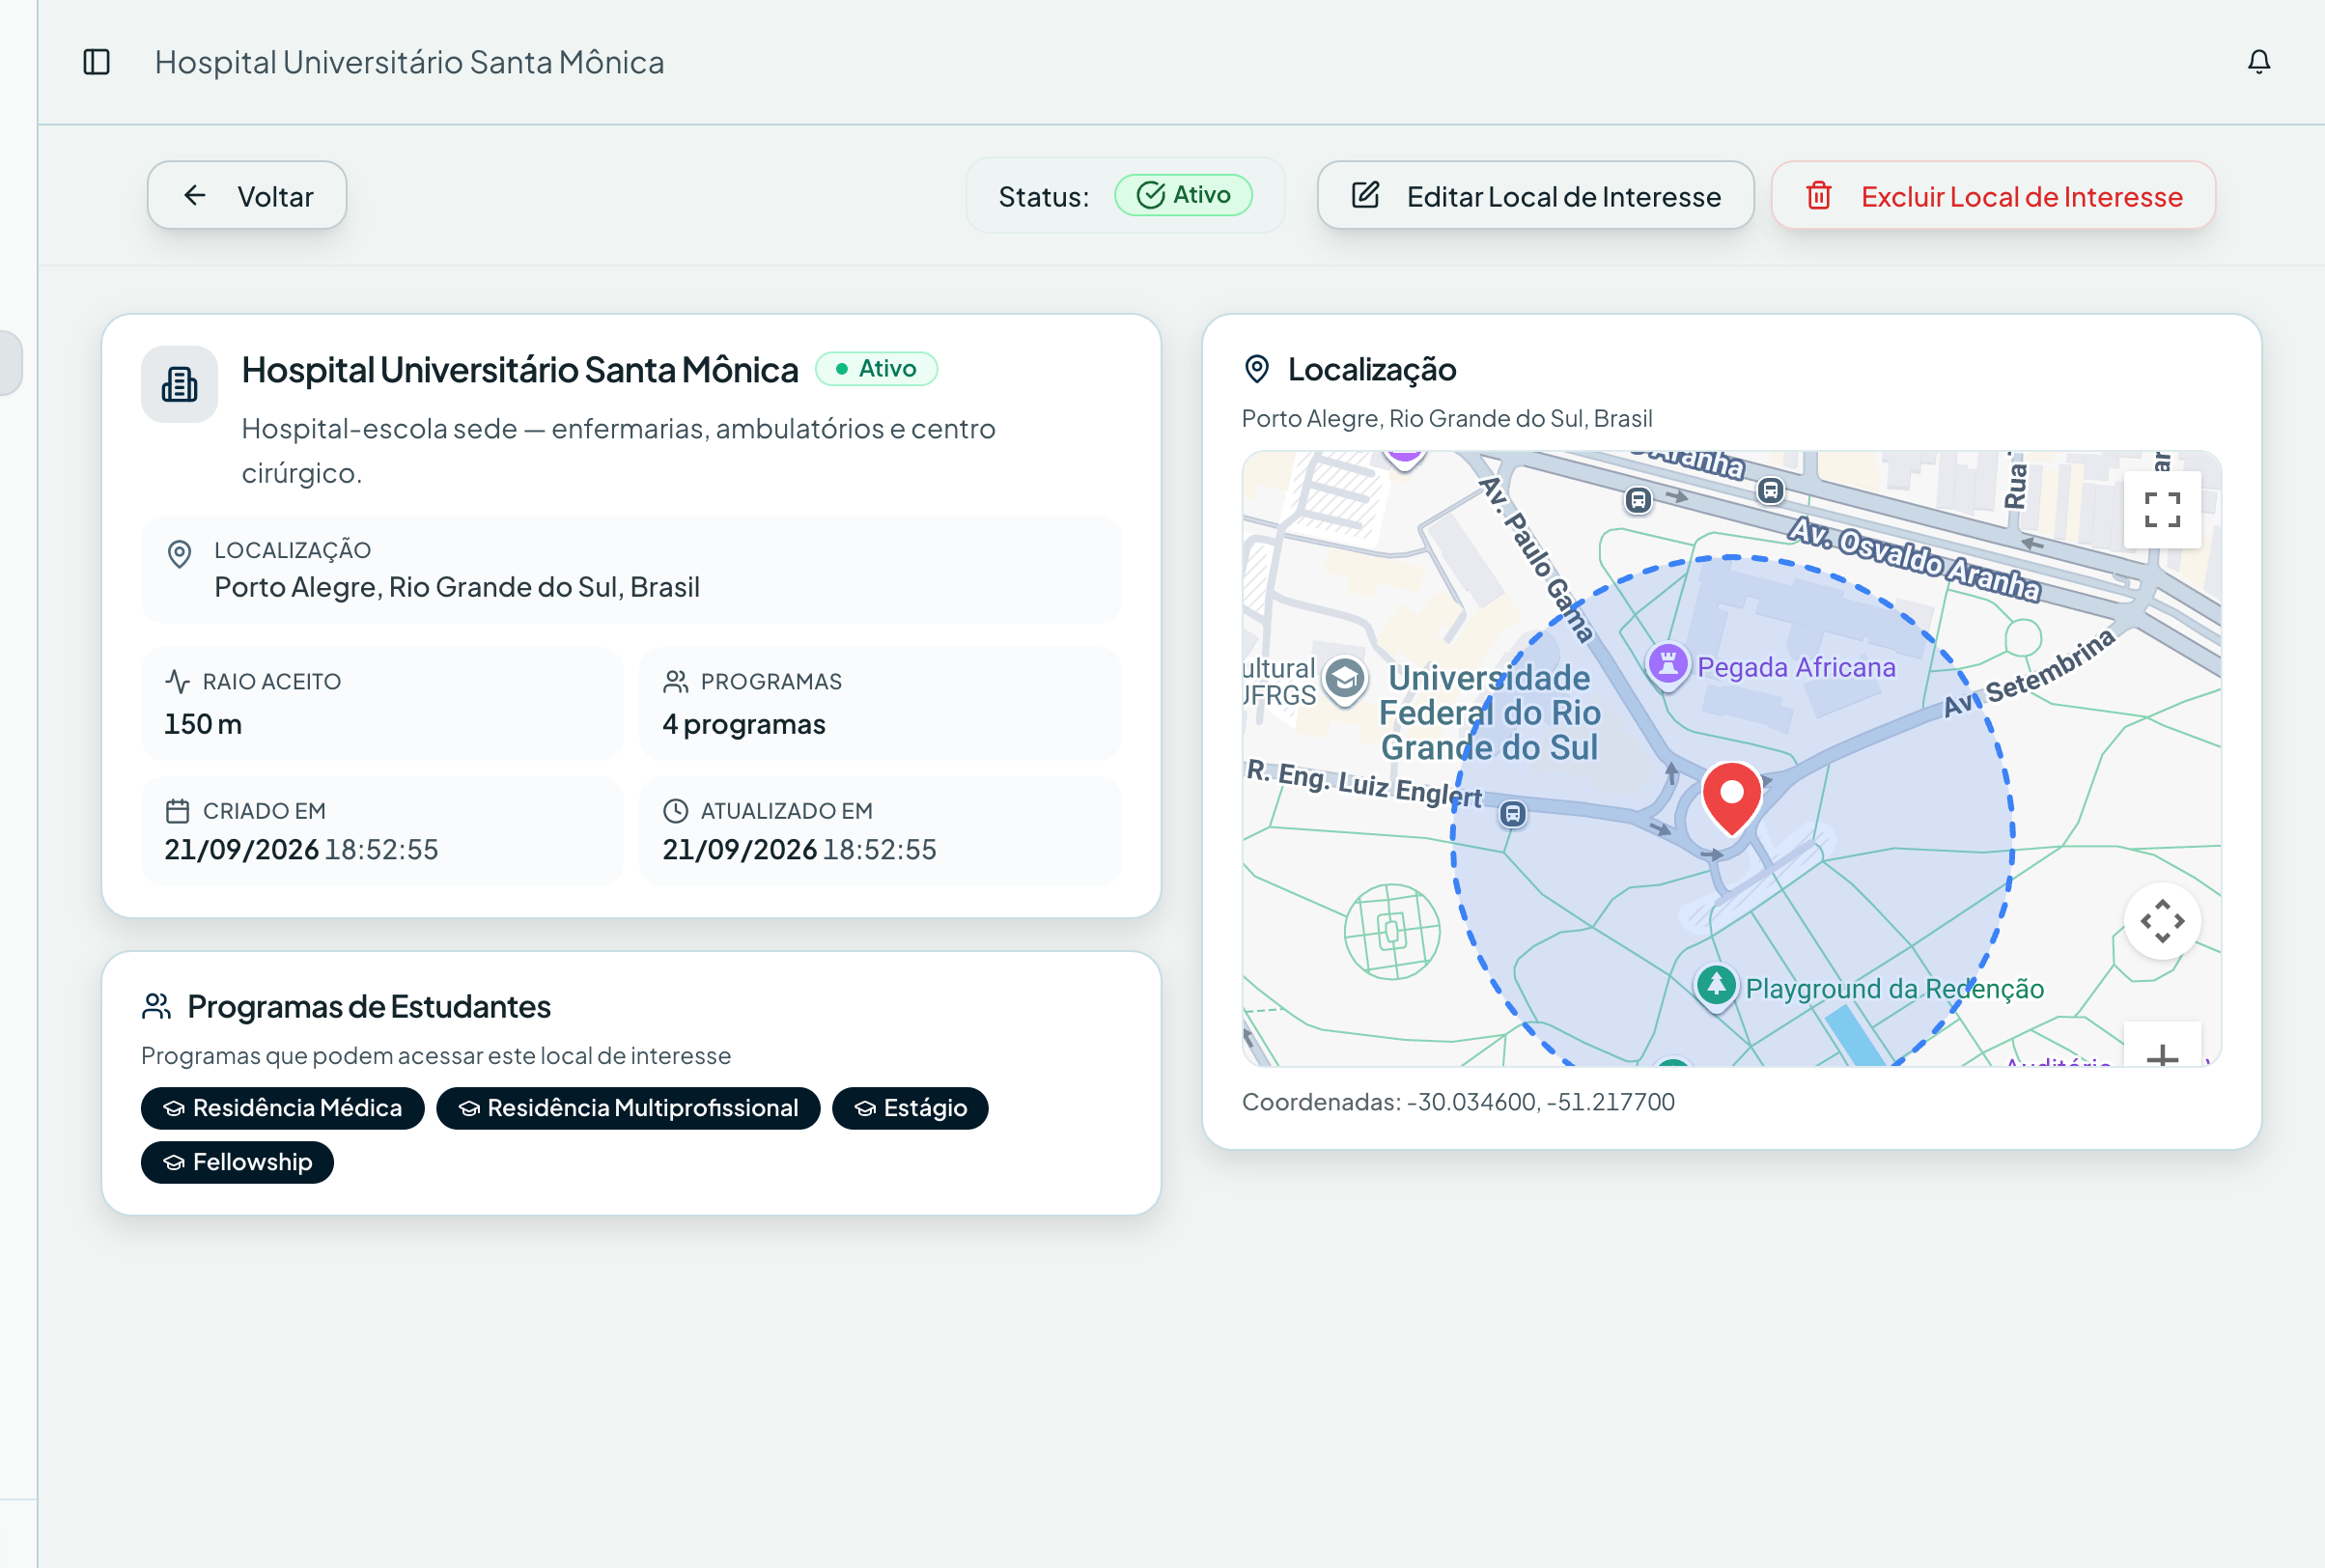This screenshot has width=2325, height=1568.
Task: Click the Criado Em calendar icon
Action: click(178, 811)
